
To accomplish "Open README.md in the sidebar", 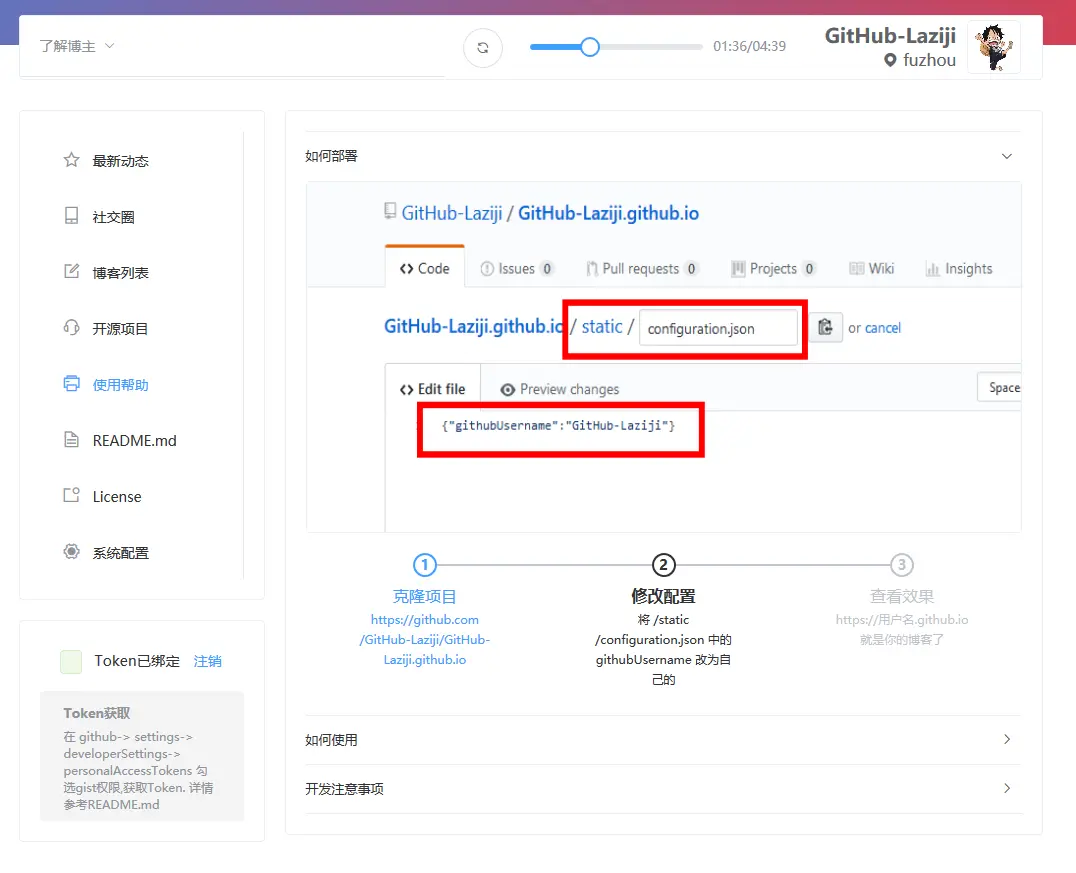I will (x=132, y=441).
